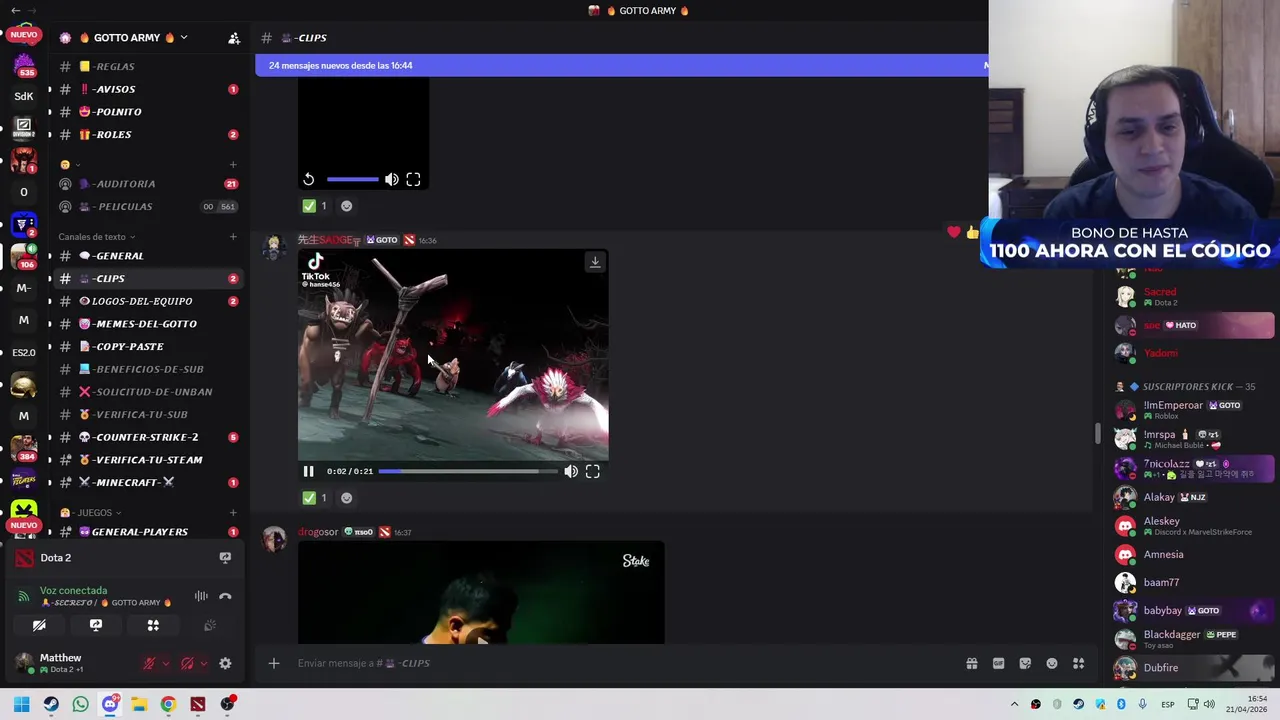This screenshot has height=720, width=1280.
Task: Collapse the emoji-named voice category
Action: coord(70,164)
